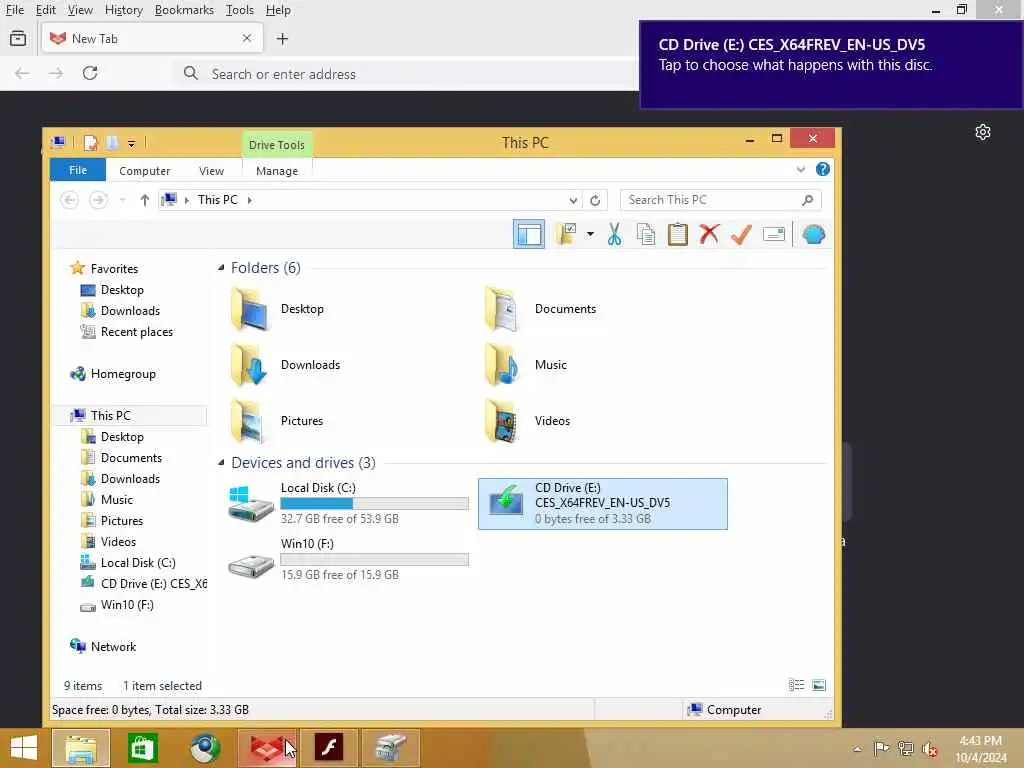Image resolution: width=1024 pixels, height=768 pixels.
Task: Open browser History menu
Action: pos(123,10)
